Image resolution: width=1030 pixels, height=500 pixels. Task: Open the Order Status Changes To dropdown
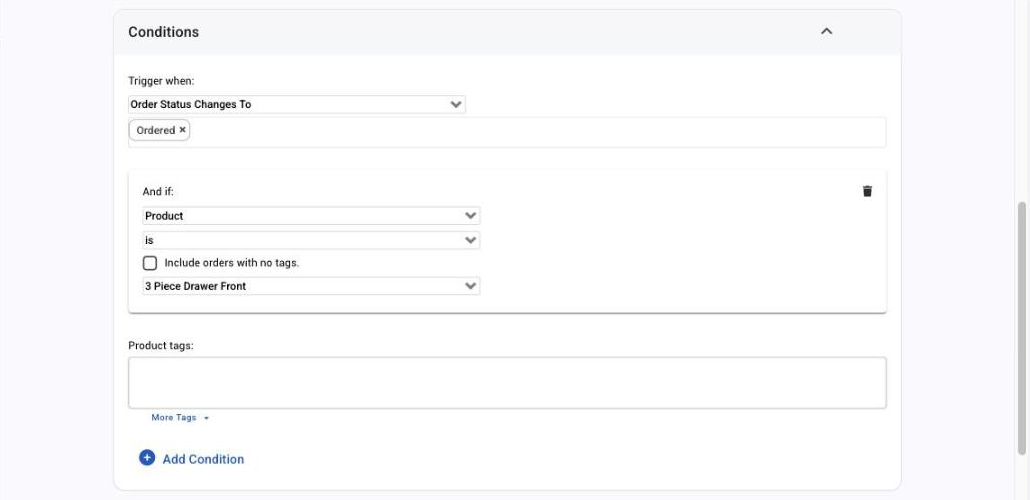click(297, 104)
